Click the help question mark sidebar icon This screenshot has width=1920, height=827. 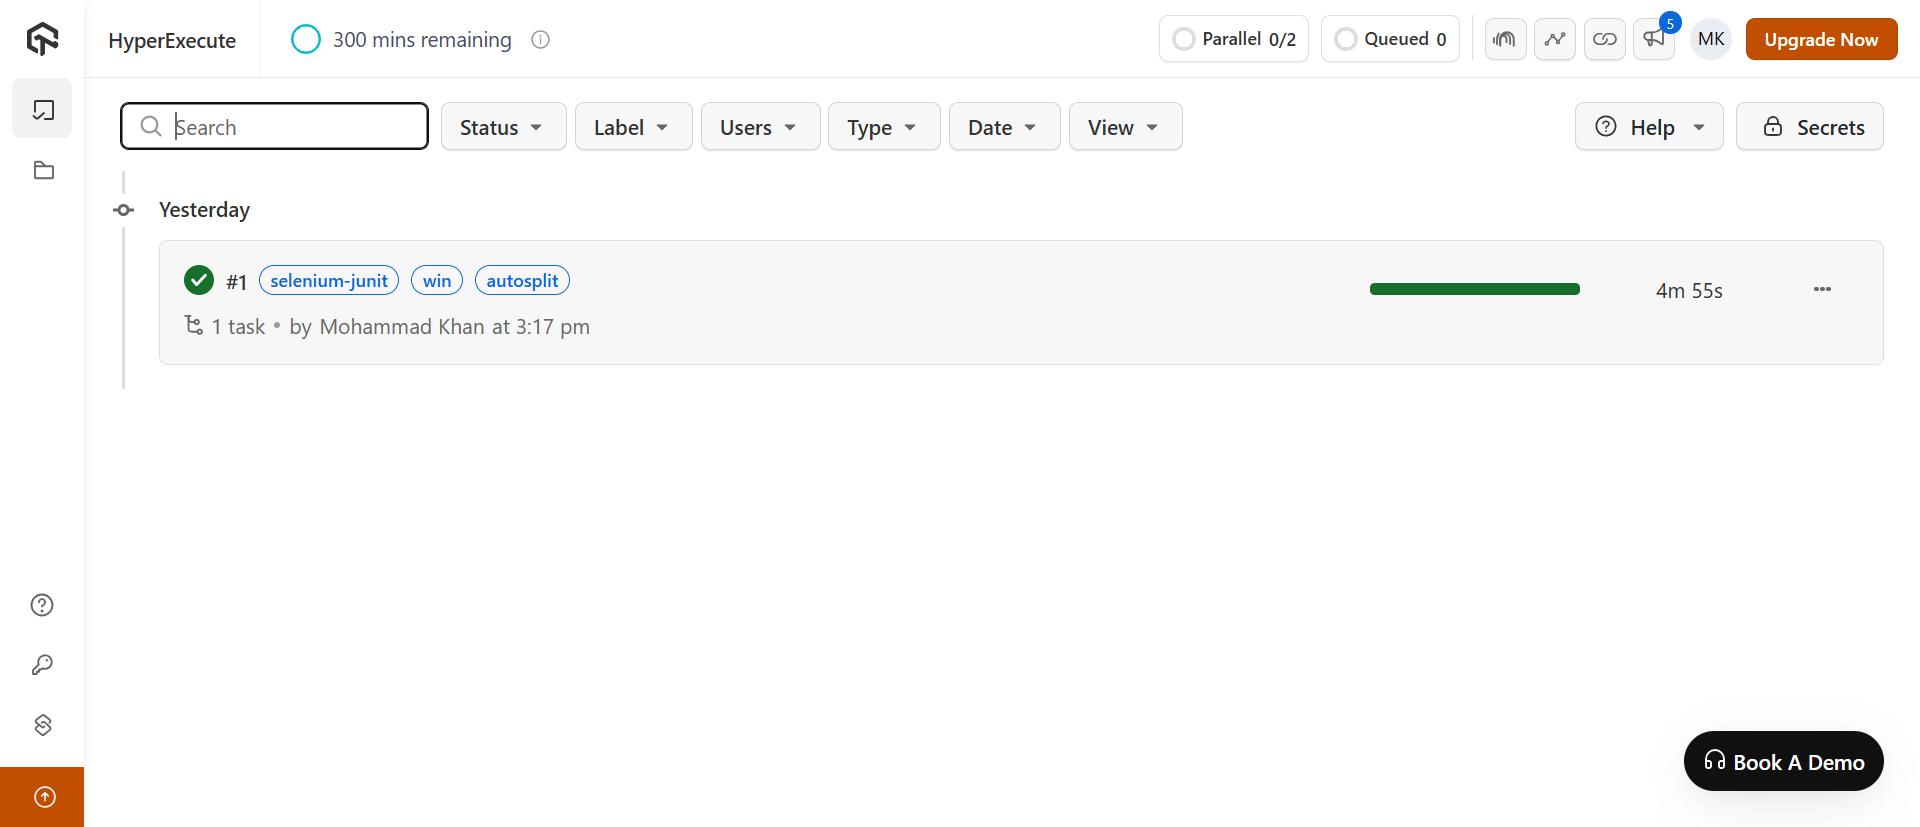(42, 605)
